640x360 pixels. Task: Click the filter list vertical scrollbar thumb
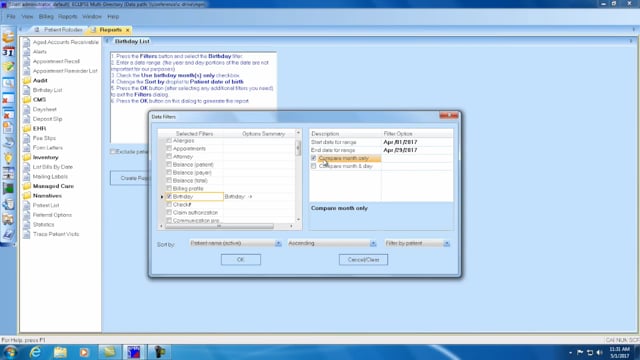coord(298,147)
